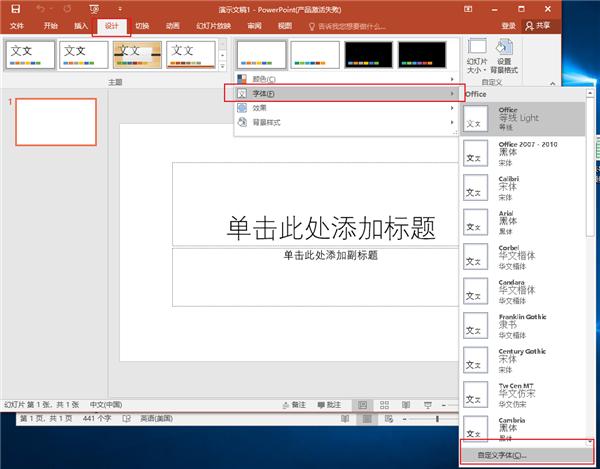Switch to the 切换 (Transitions) tab
The height and width of the screenshot is (469, 600).
[142, 26]
